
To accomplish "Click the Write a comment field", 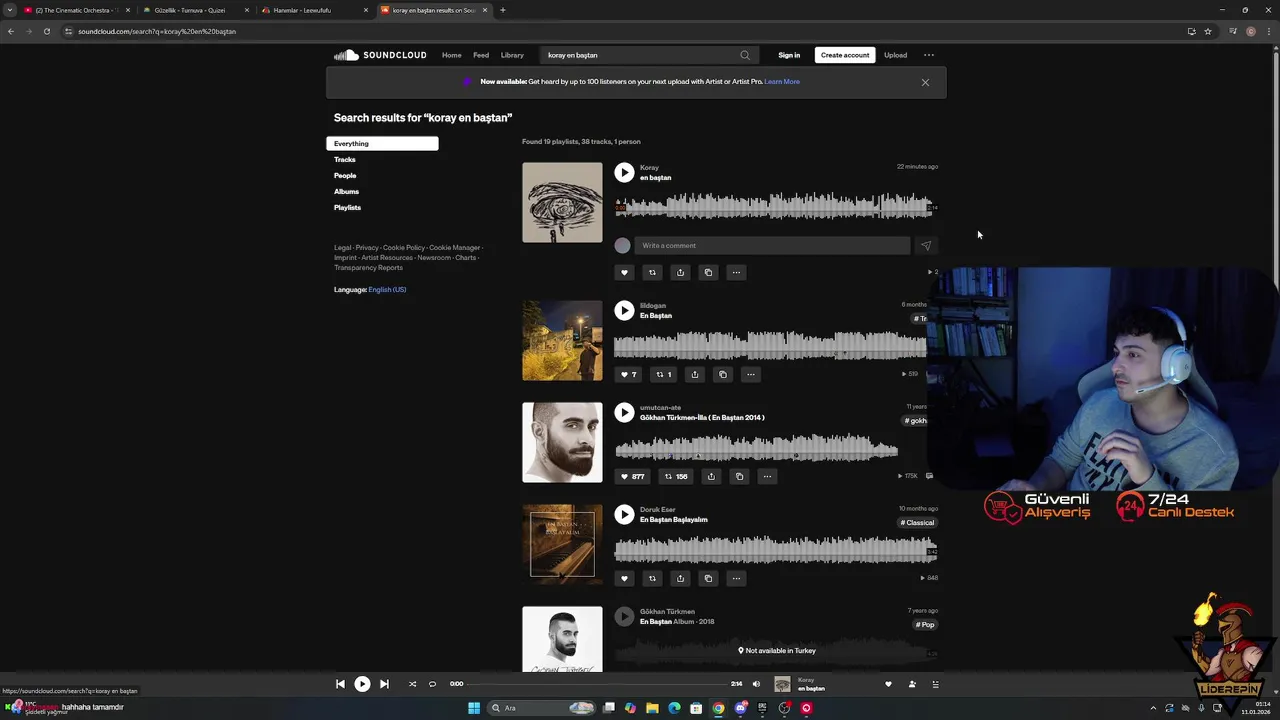I will [772, 245].
